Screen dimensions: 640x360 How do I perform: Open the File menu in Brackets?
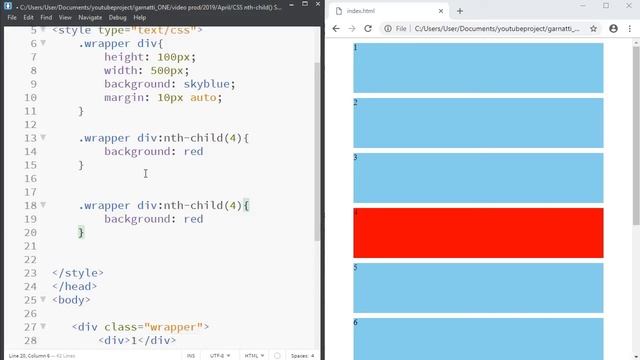[x=12, y=18]
